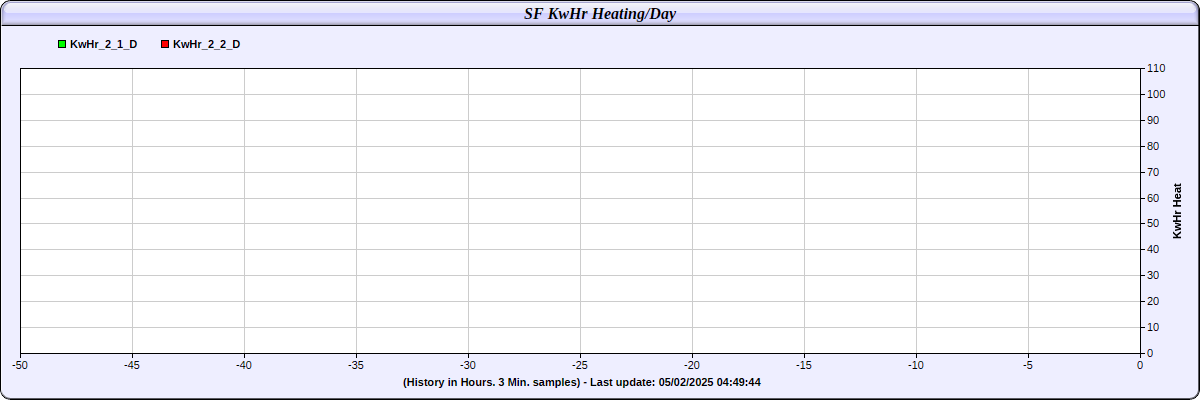Click the 70 value on KwHr axis
Screen dimensions: 1200x400
pyautogui.click(x=1153, y=172)
